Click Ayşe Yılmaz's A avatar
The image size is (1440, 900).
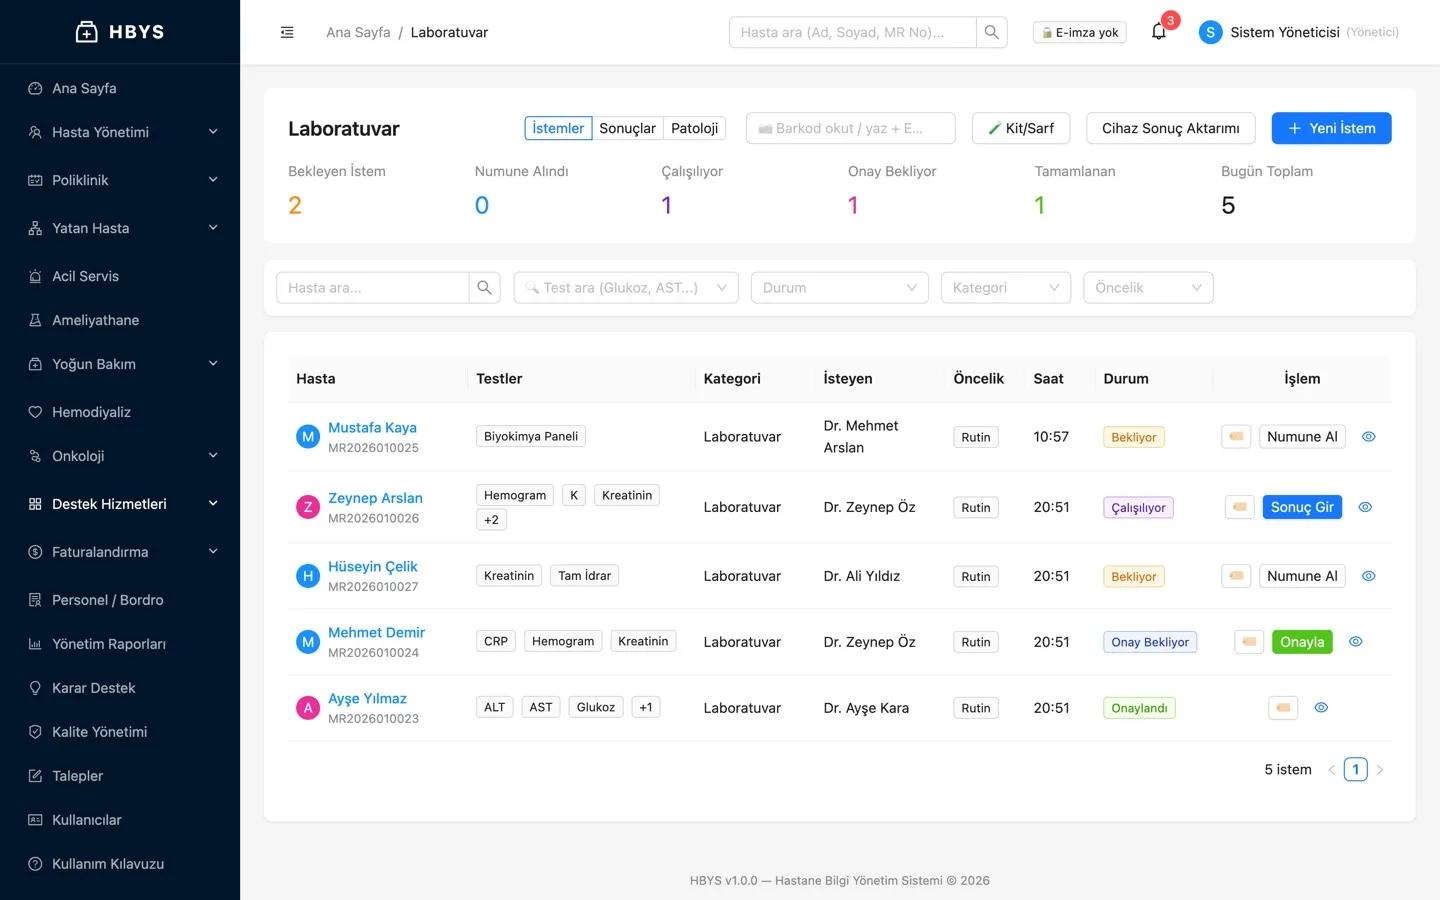(308, 708)
